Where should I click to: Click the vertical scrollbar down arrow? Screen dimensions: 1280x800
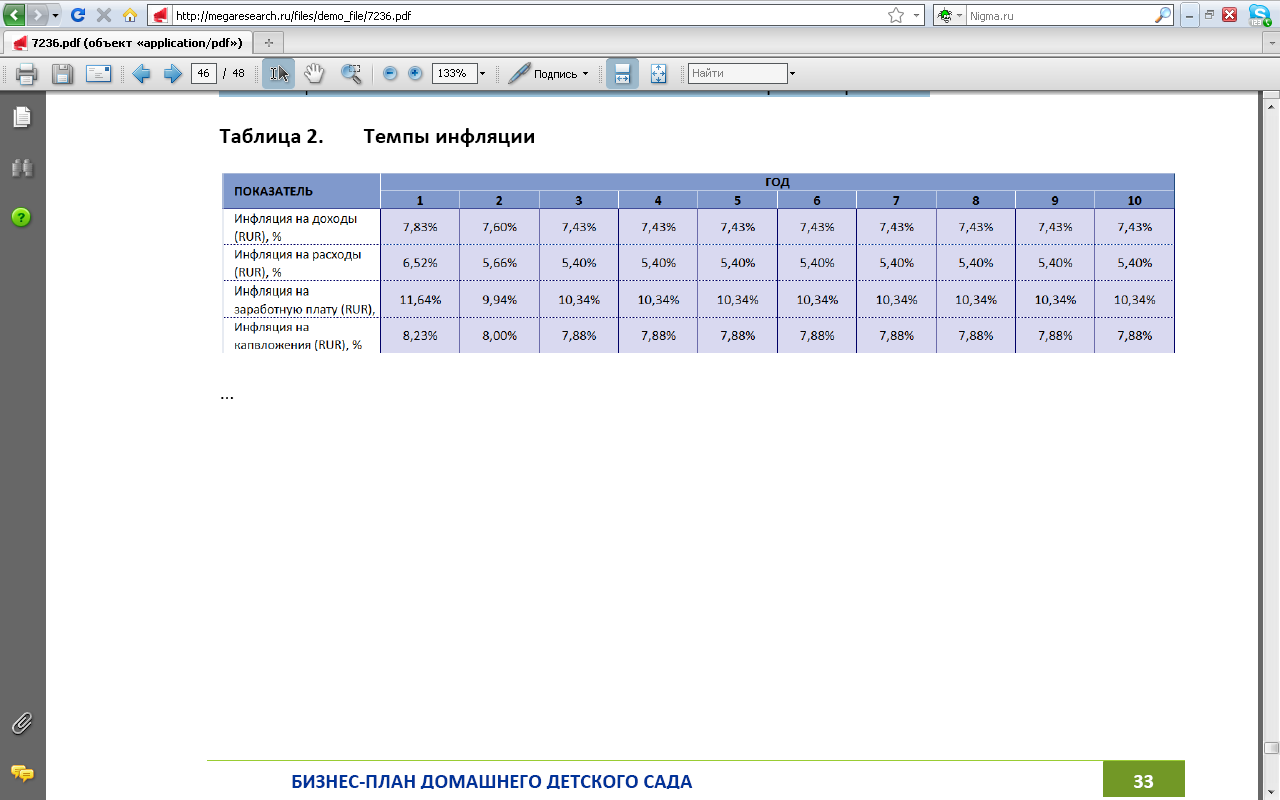(1271, 792)
